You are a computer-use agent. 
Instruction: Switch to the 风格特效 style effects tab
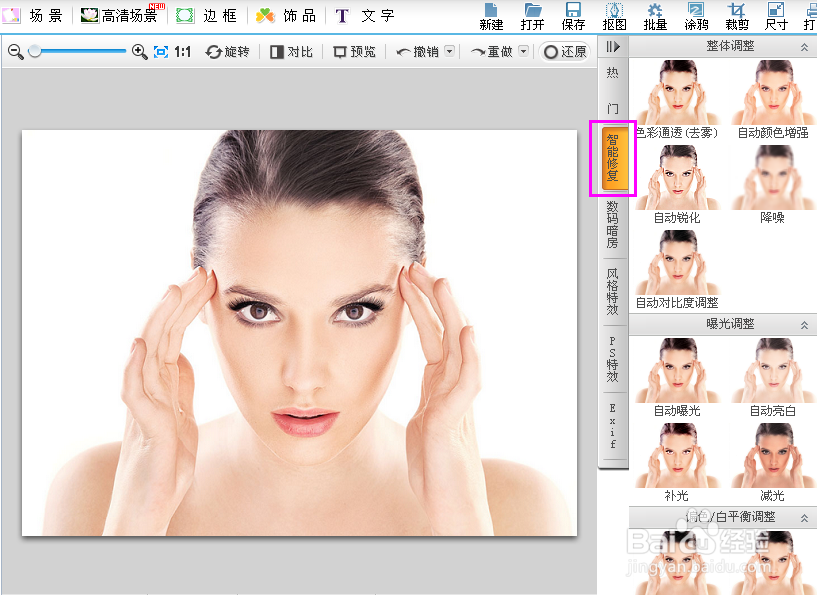point(613,292)
